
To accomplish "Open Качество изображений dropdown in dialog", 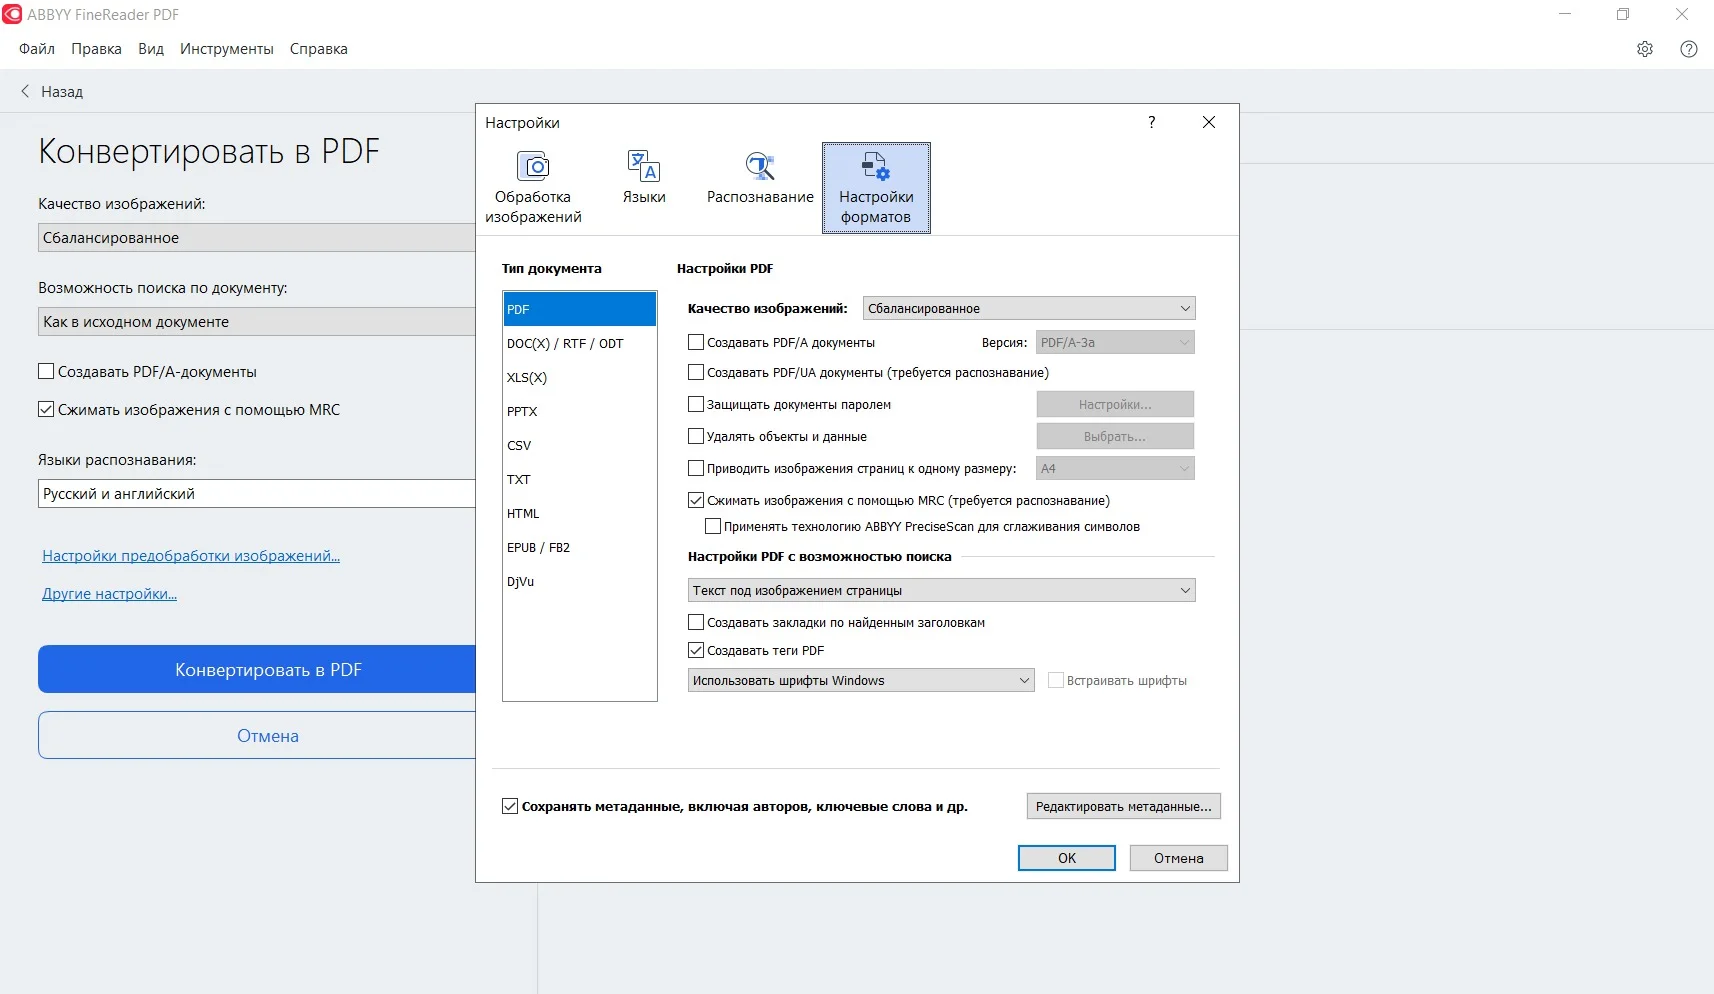I will pyautogui.click(x=1029, y=308).
